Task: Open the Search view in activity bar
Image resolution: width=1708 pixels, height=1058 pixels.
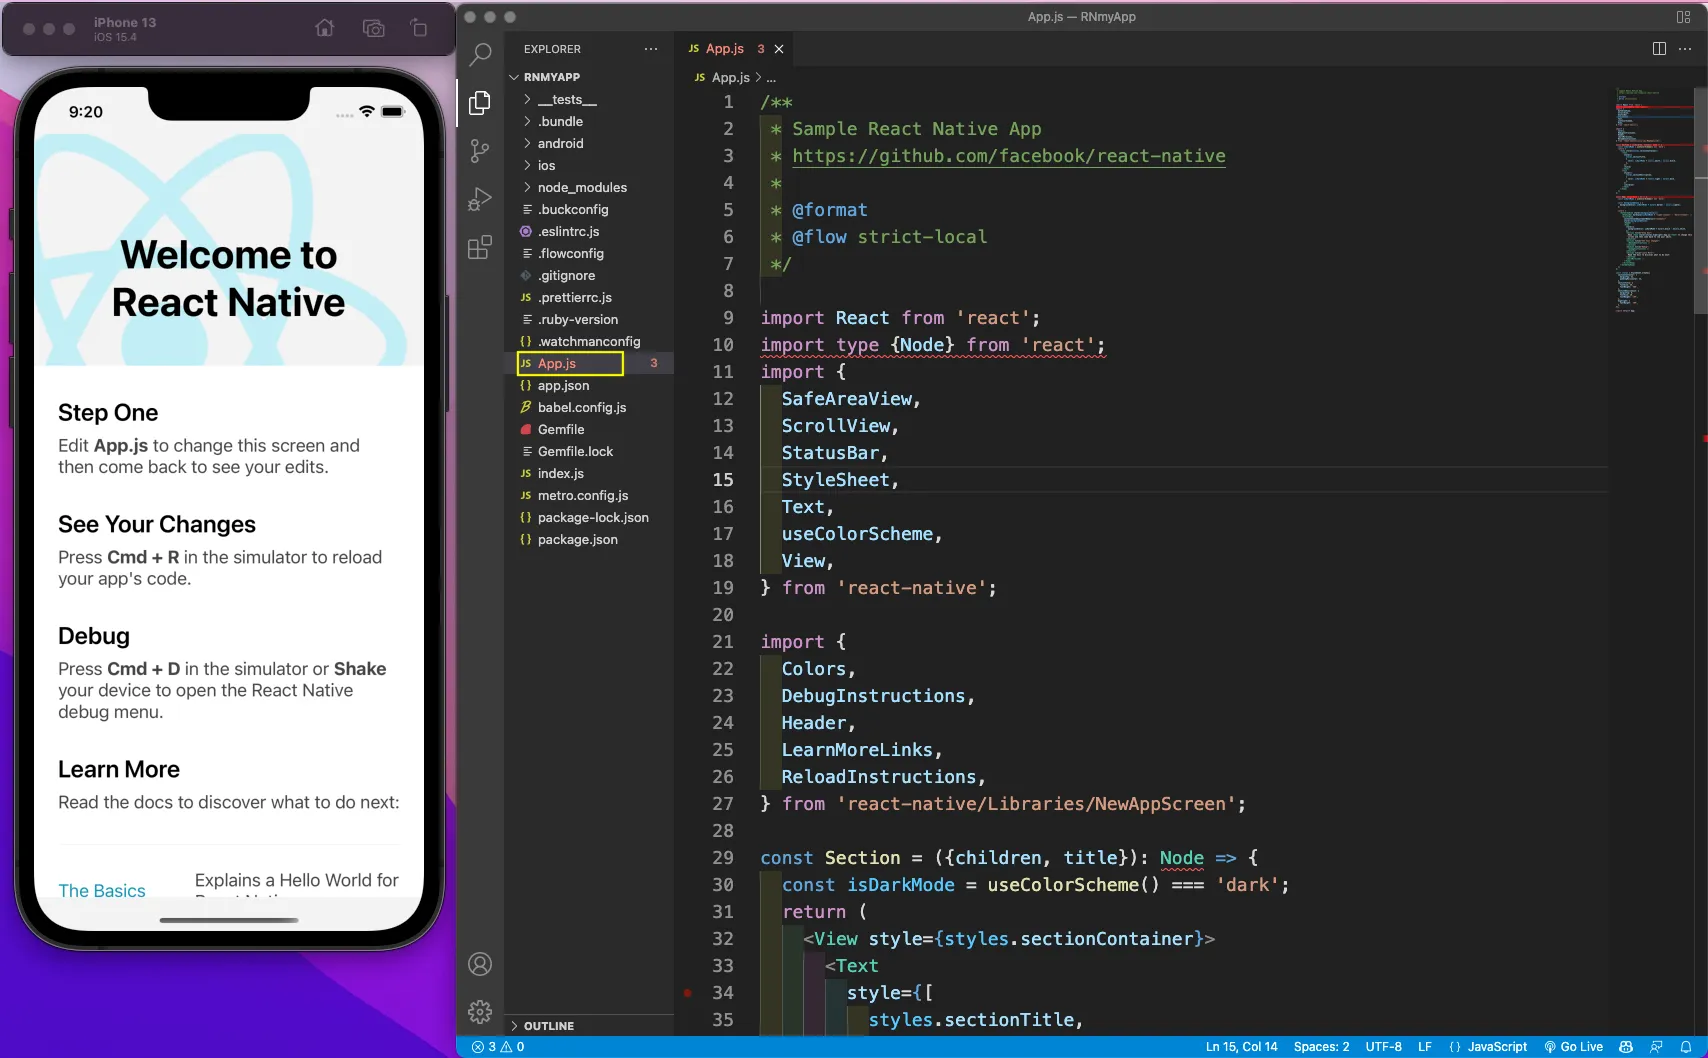Action: coord(480,54)
